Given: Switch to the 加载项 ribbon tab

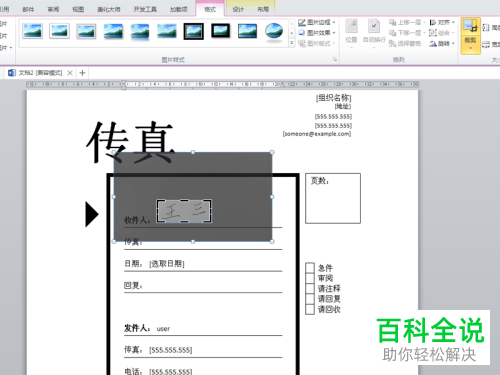Looking at the screenshot, I should [179, 9].
